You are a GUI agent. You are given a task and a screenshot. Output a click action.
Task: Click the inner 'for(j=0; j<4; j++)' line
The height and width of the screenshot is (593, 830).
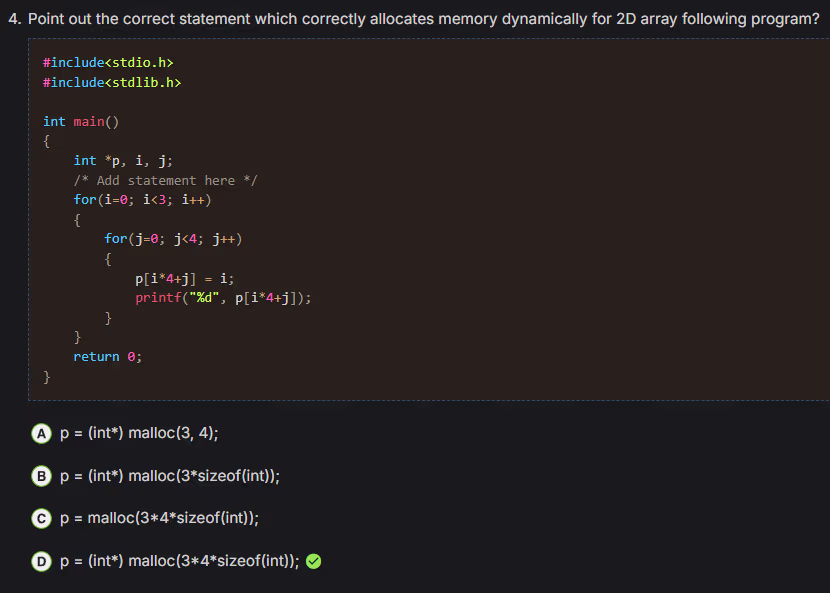click(173, 239)
